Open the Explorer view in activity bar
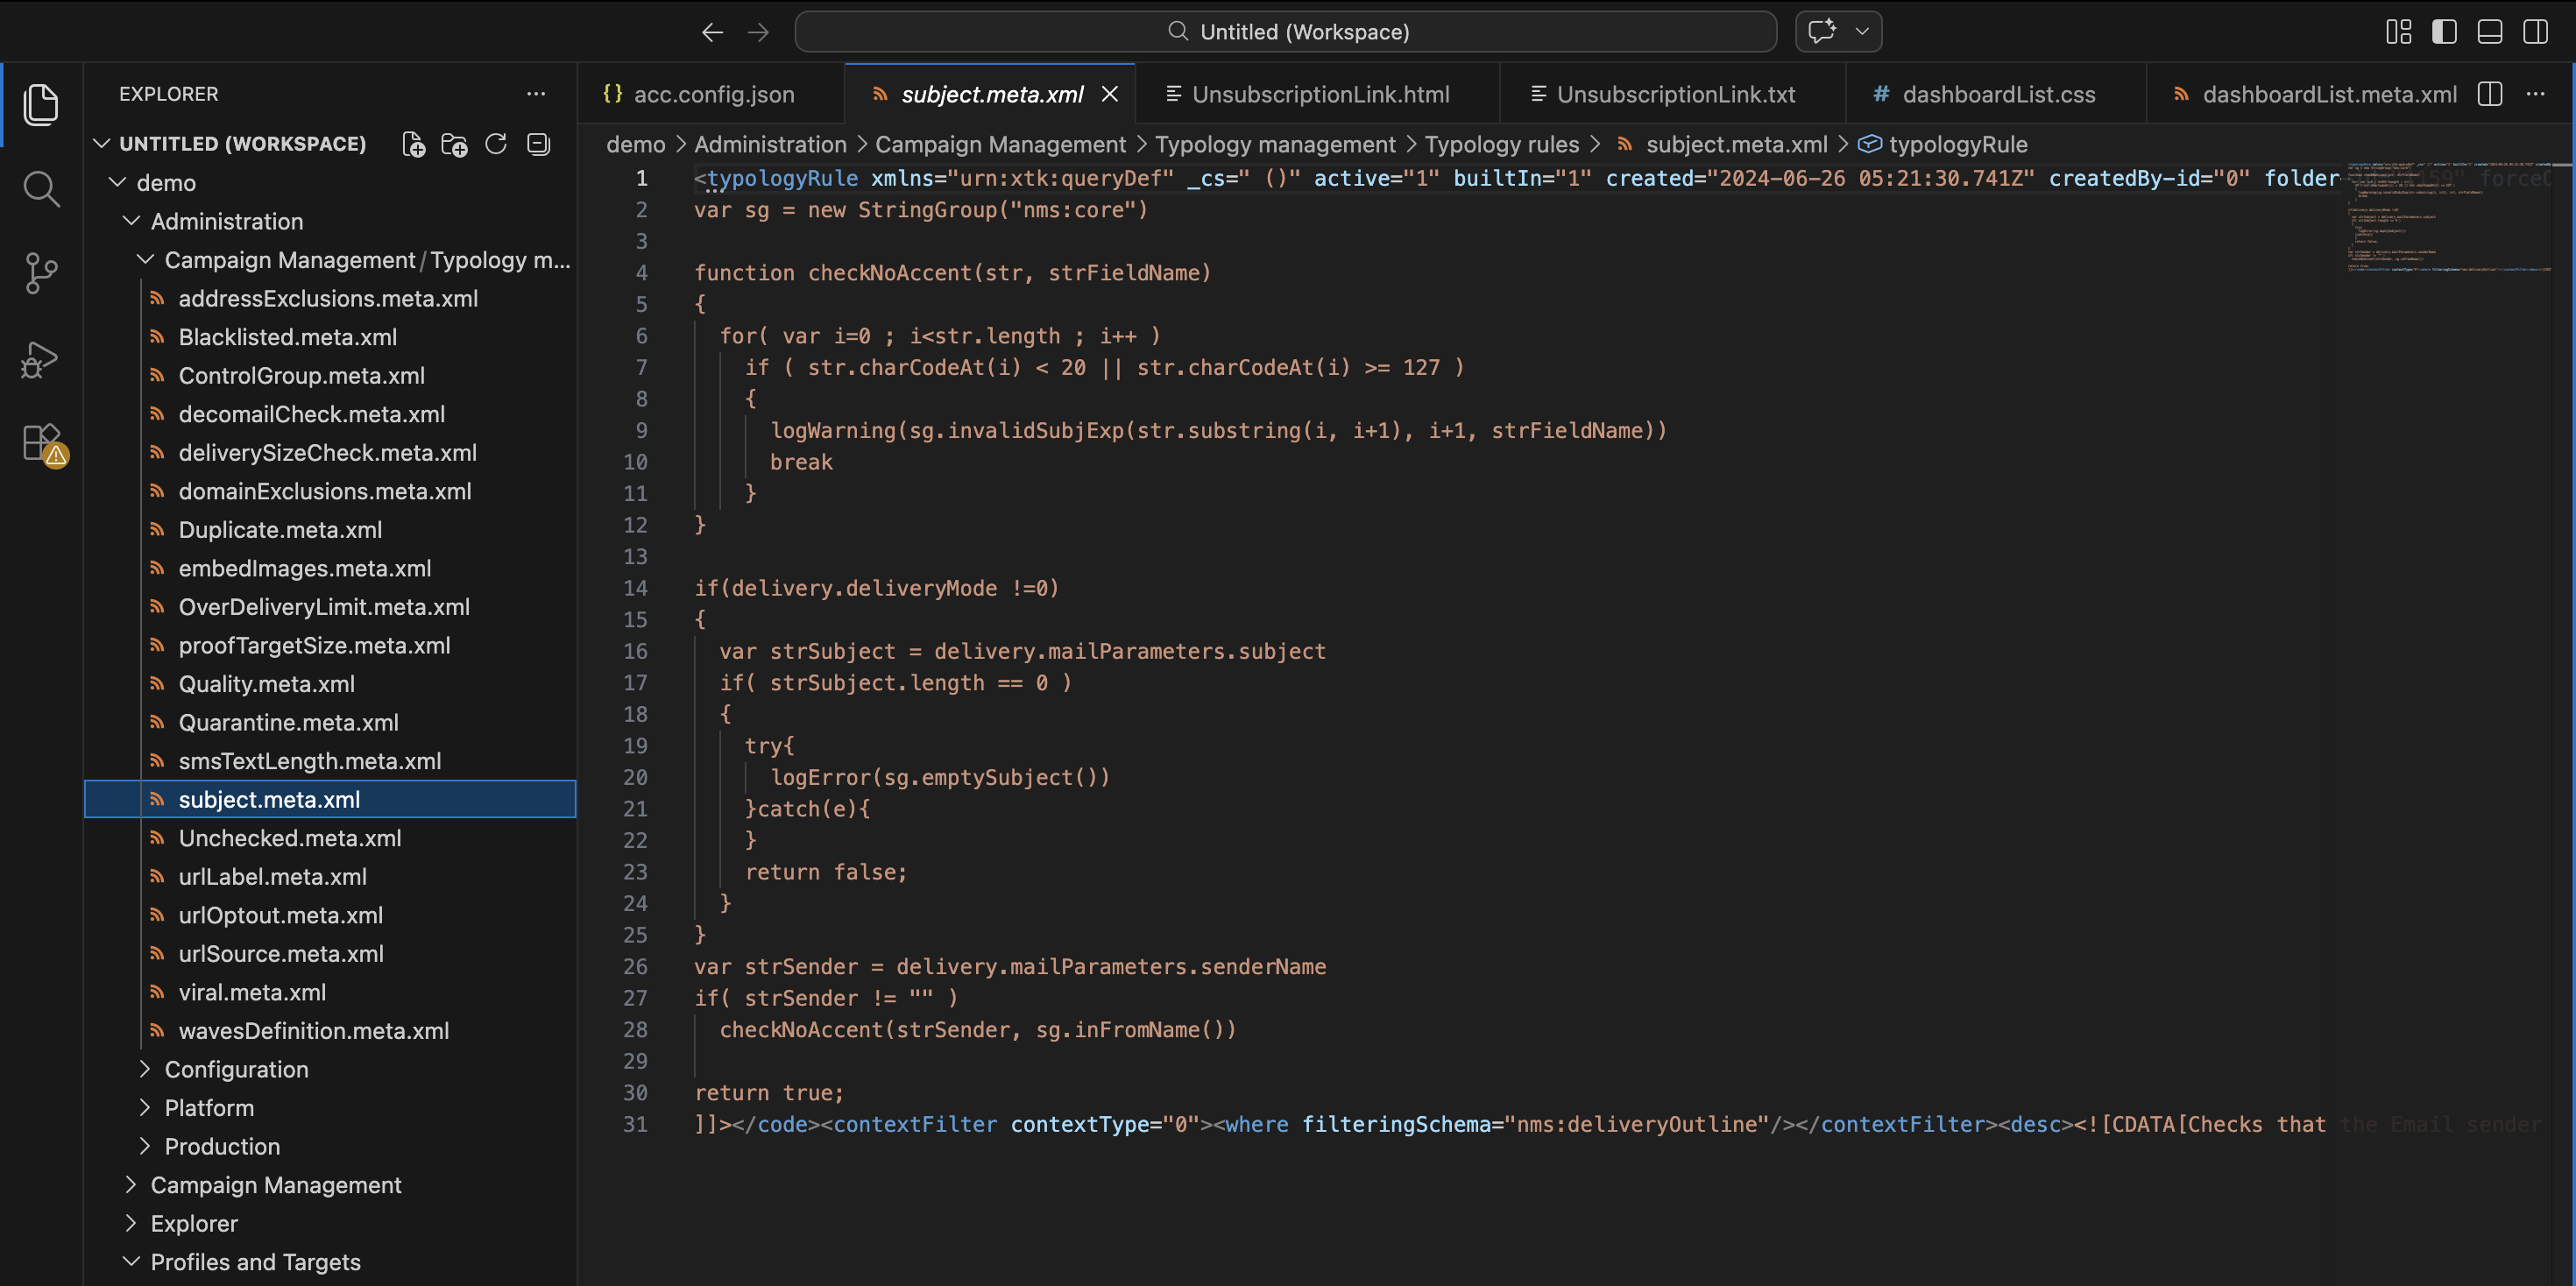Image resolution: width=2576 pixels, height=1286 pixels. (41, 104)
